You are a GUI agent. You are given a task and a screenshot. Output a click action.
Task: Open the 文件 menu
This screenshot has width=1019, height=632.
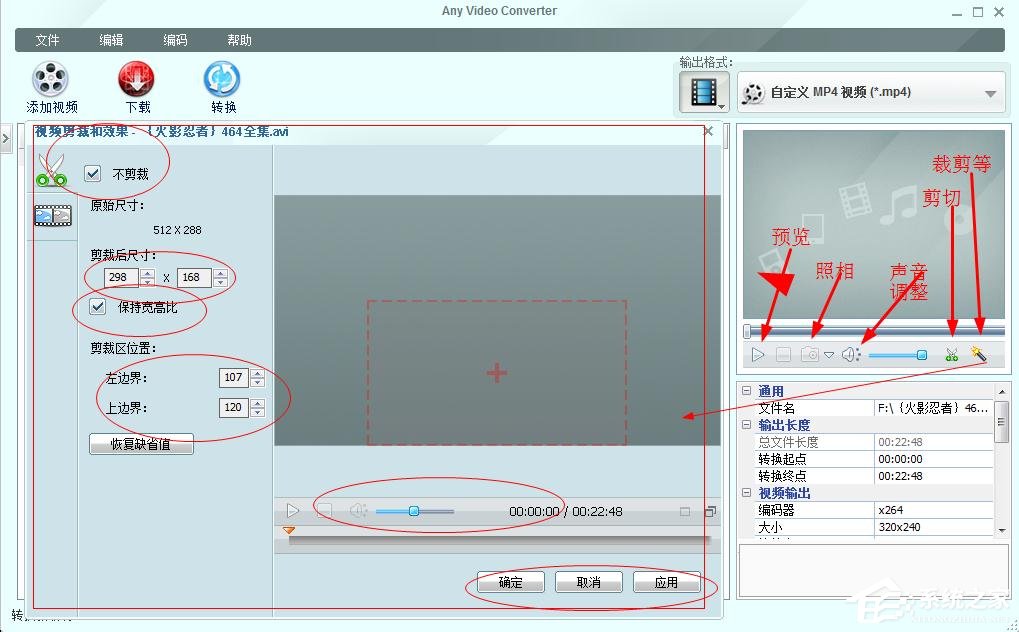coord(47,40)
